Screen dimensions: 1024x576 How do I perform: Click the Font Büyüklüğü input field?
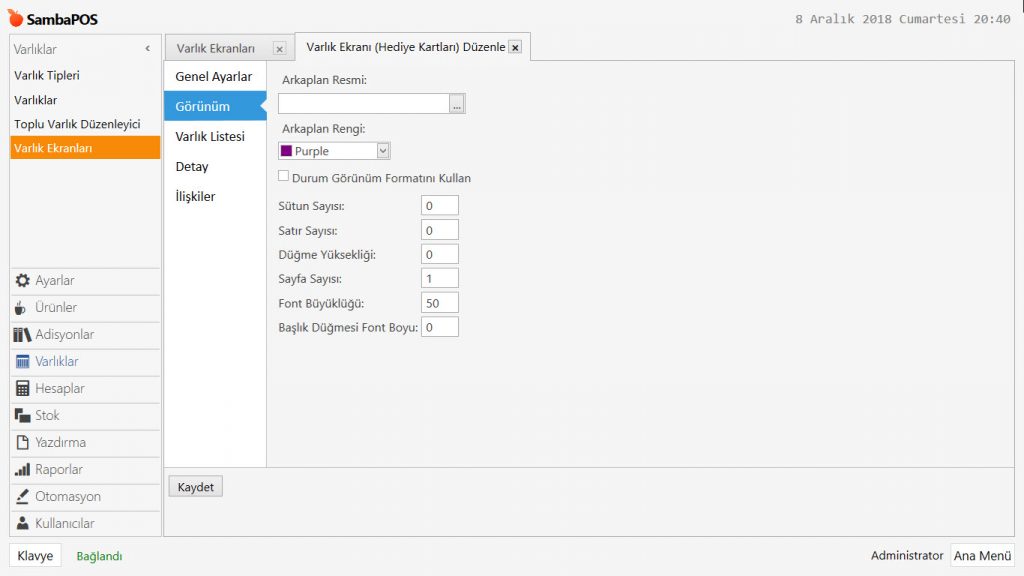click(440, 303)
